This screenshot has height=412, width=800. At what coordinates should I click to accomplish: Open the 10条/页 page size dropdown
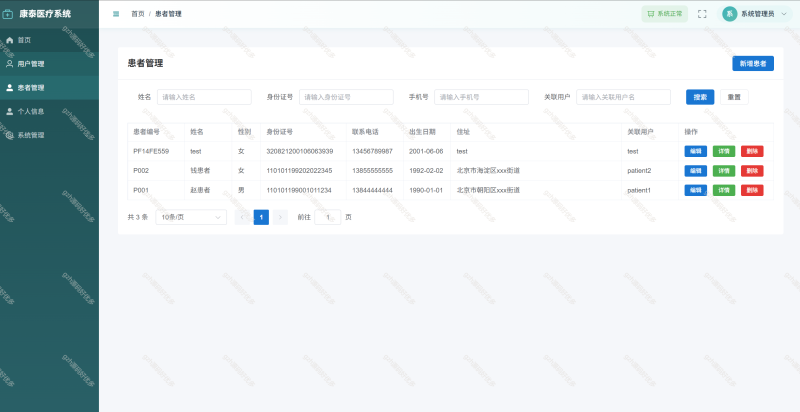[191, 217]
